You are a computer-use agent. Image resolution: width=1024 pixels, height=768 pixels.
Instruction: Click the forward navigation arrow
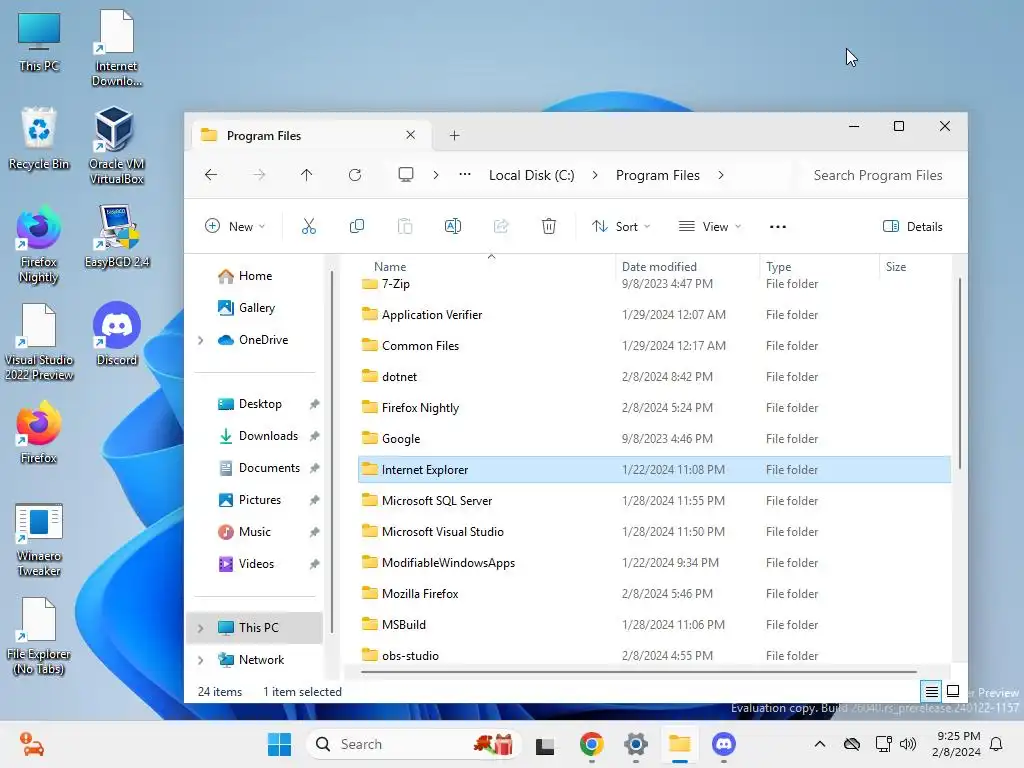click(259, 175)
